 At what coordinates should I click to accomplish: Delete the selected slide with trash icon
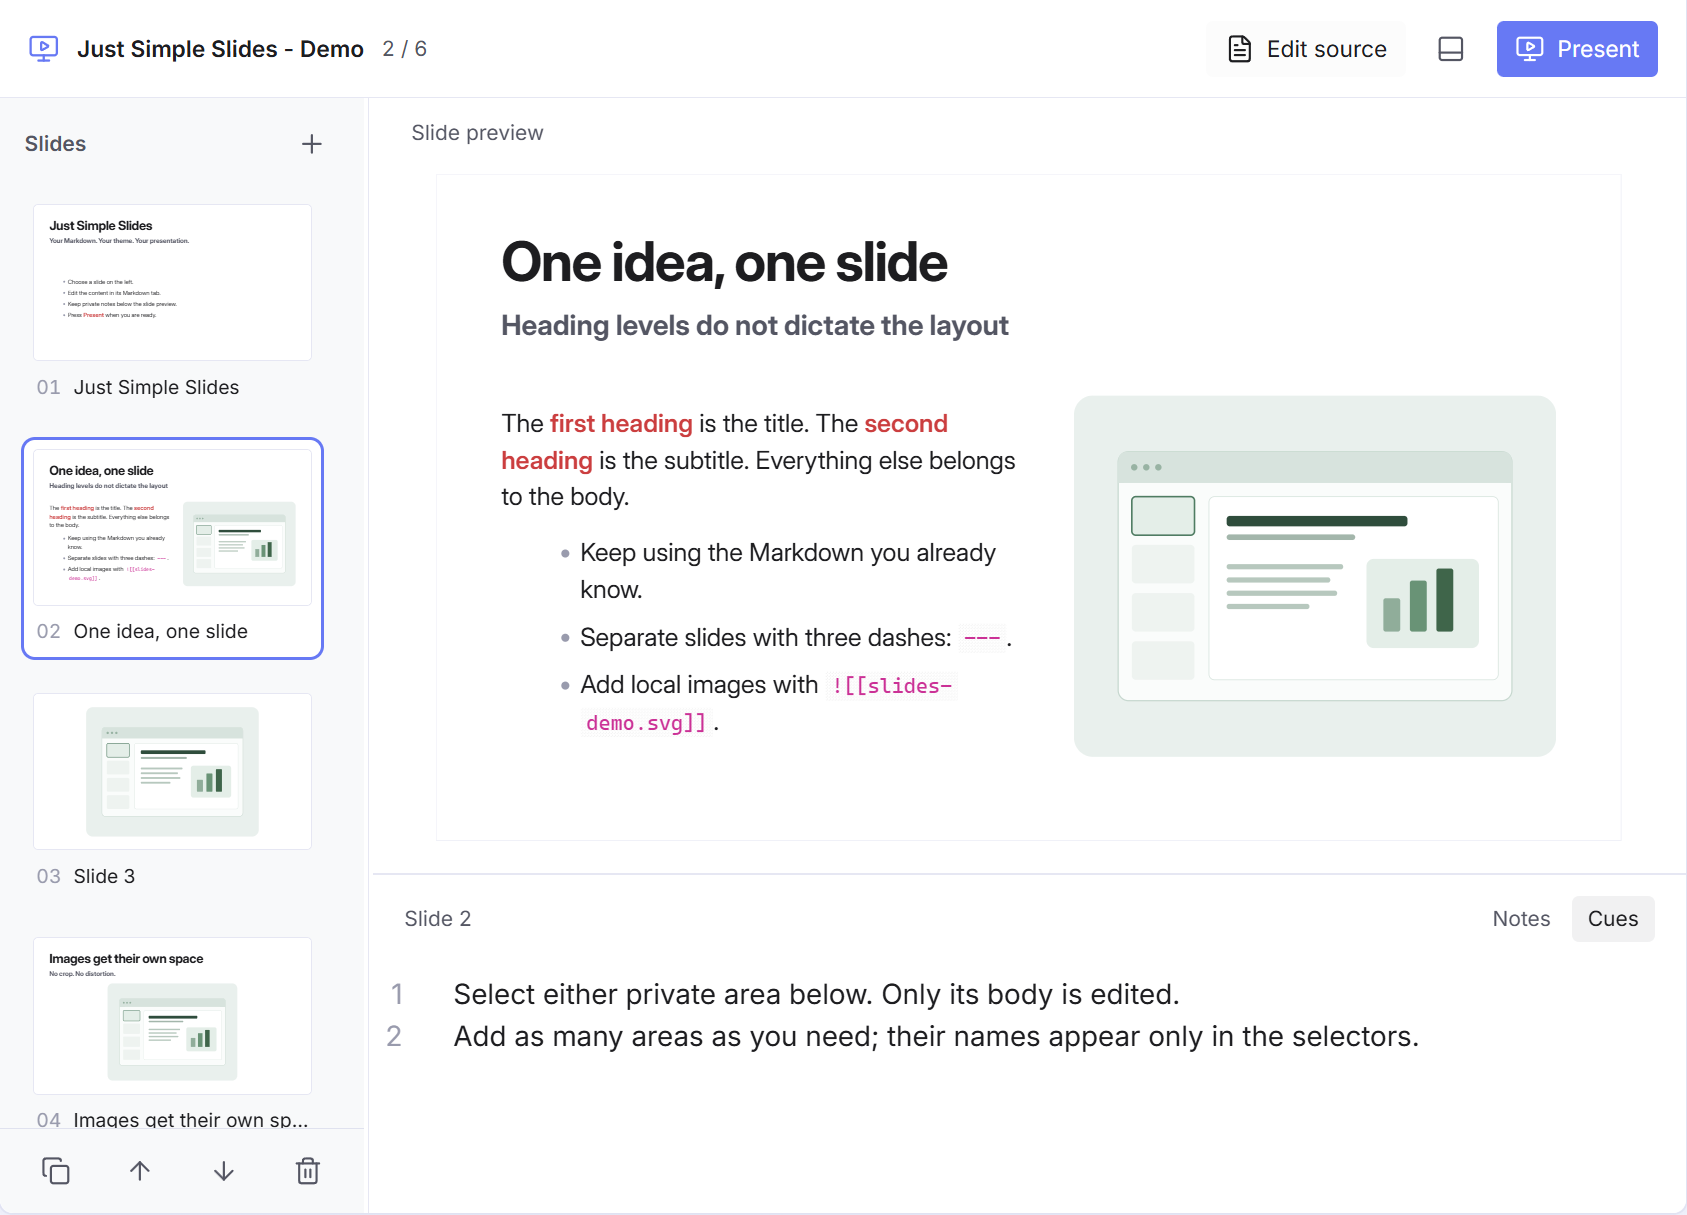(308, 1171)
